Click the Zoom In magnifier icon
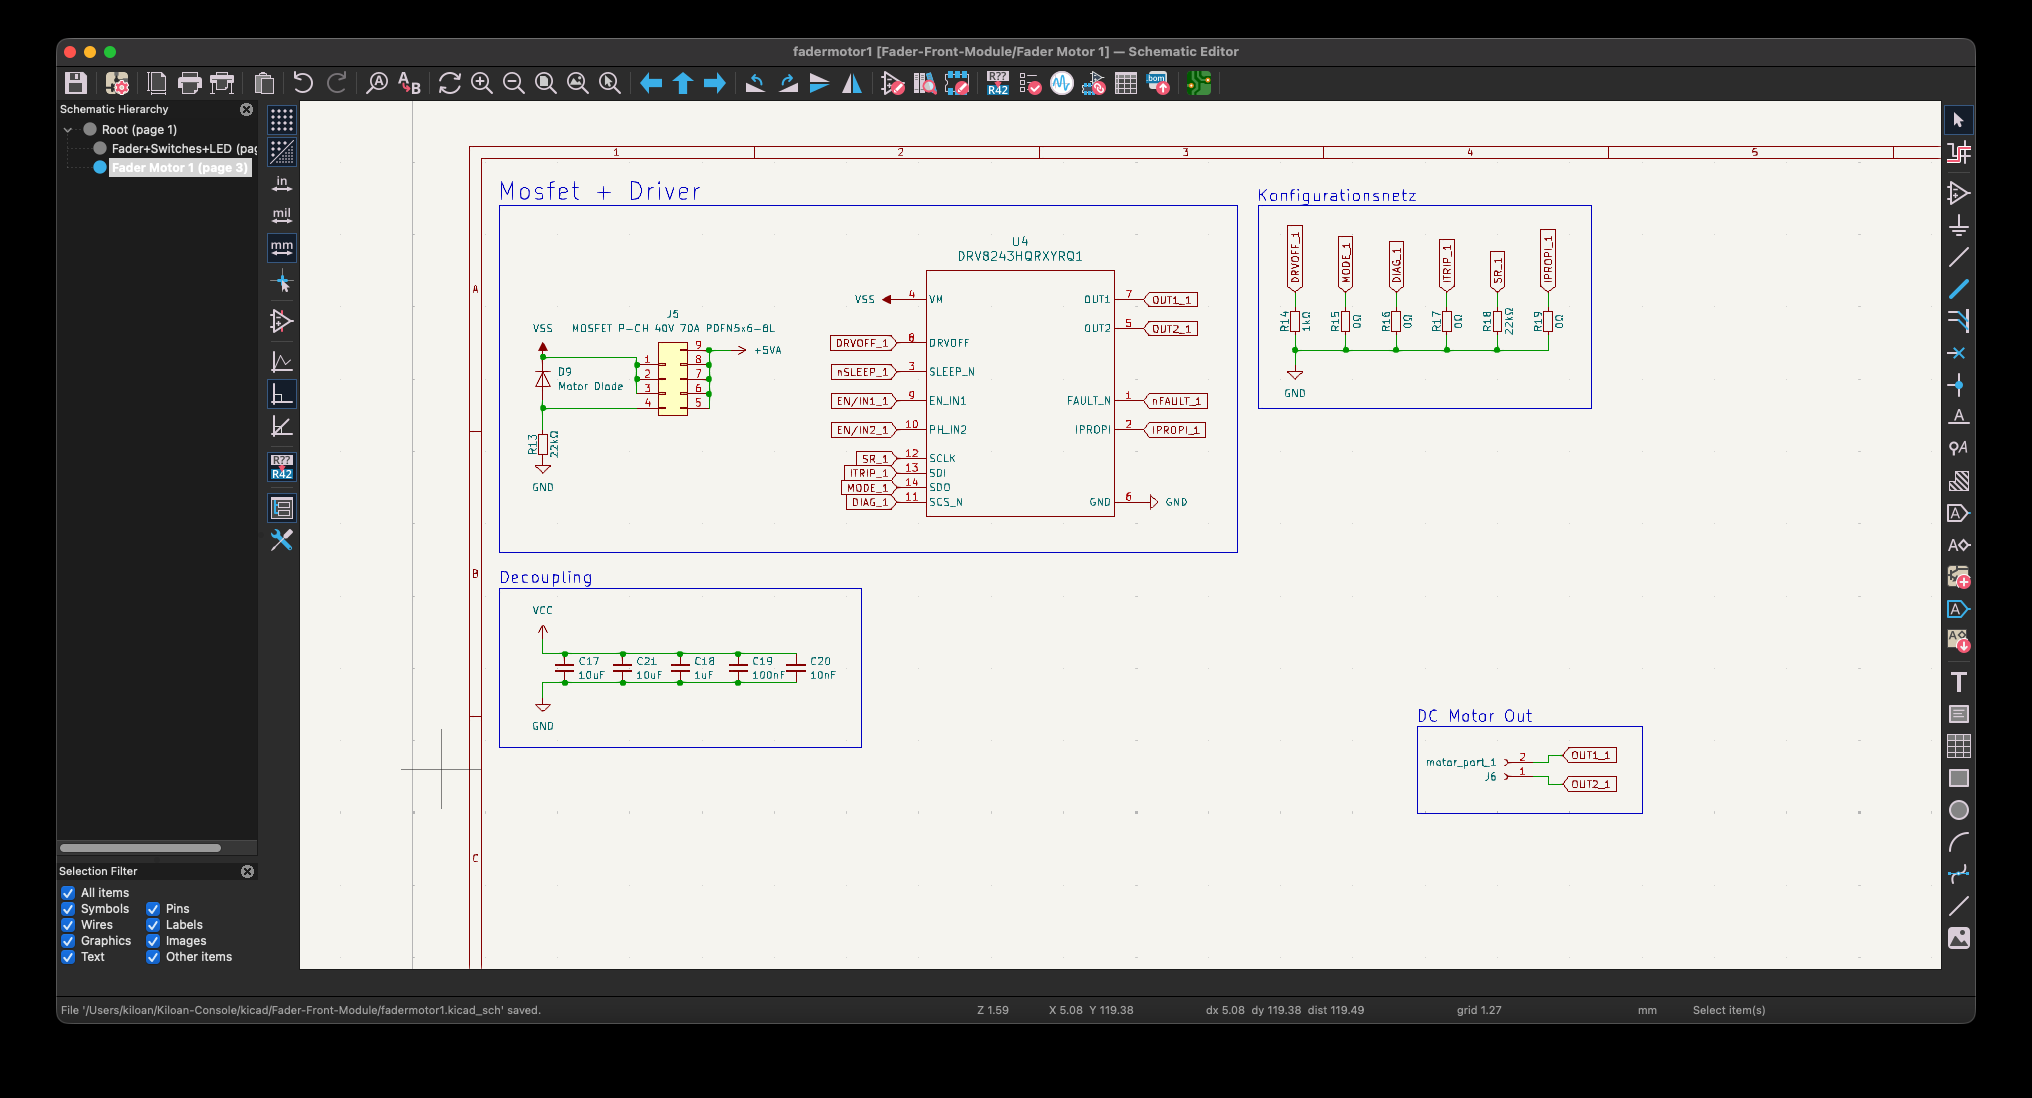Viewport: 2032px width, 1098px height. (x=482, y=83)
